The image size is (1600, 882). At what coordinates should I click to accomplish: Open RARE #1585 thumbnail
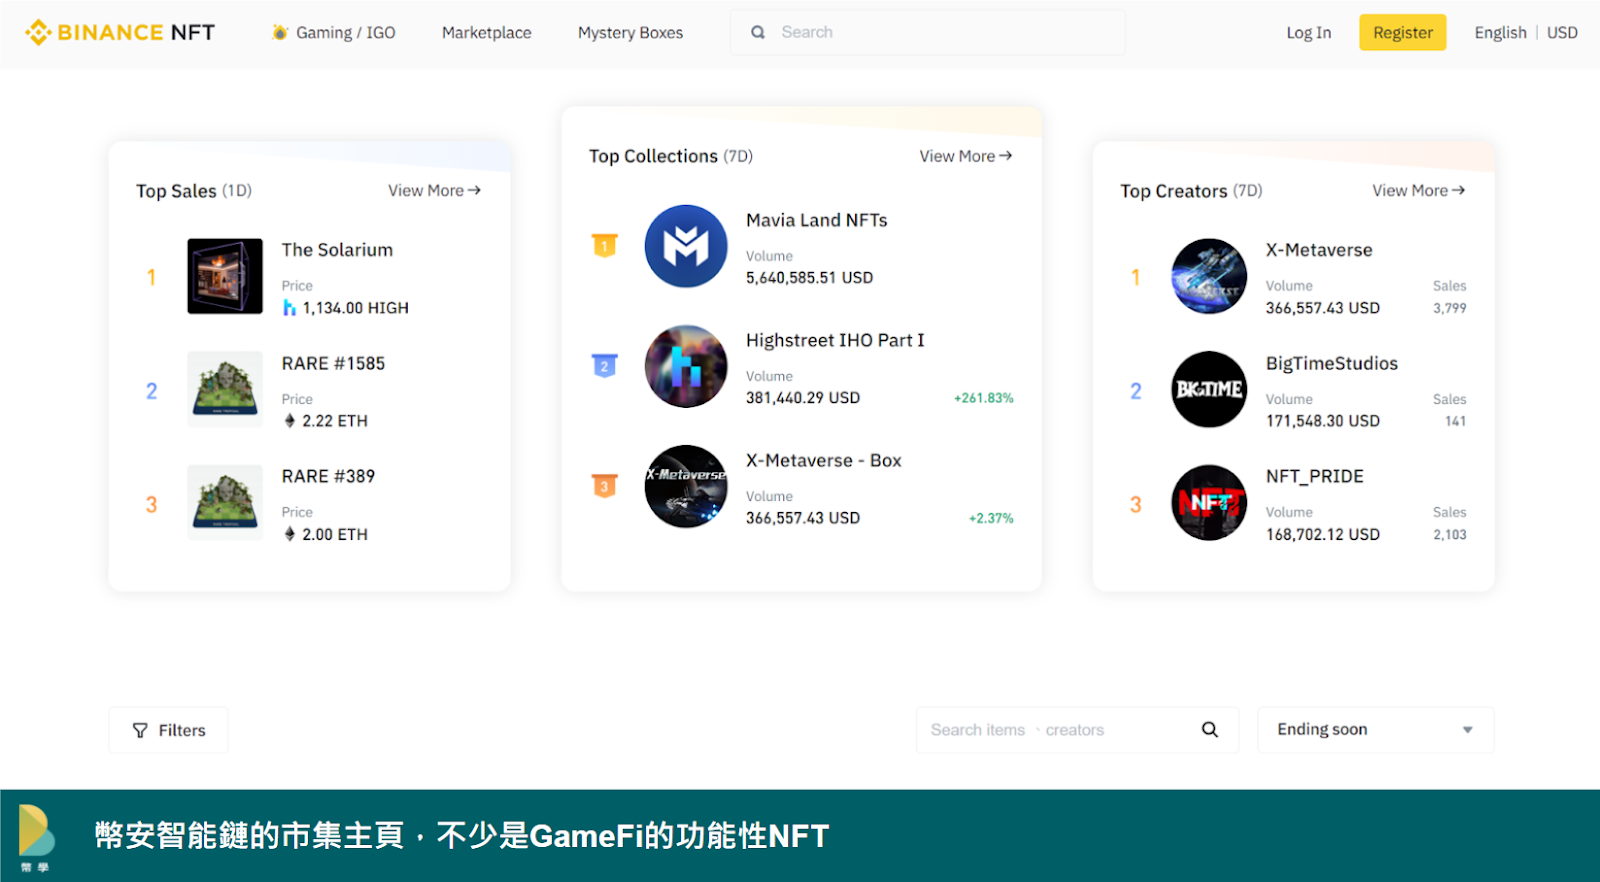tap(225, 389)
